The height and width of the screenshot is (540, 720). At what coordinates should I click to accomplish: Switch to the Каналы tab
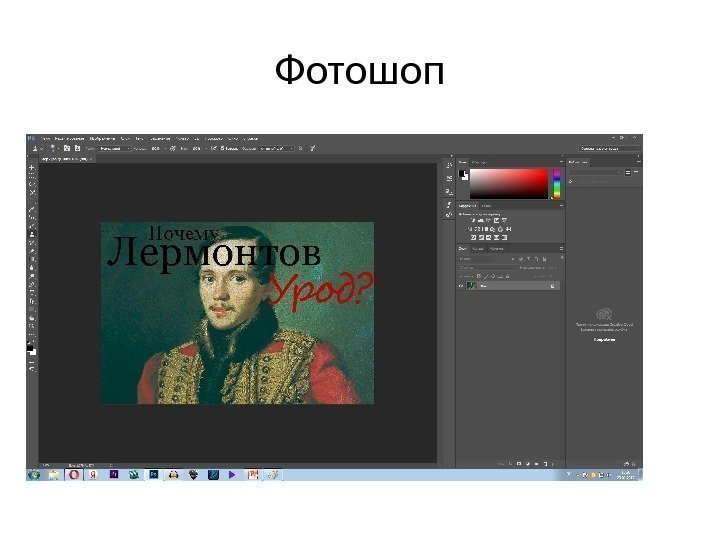(478, 249)
